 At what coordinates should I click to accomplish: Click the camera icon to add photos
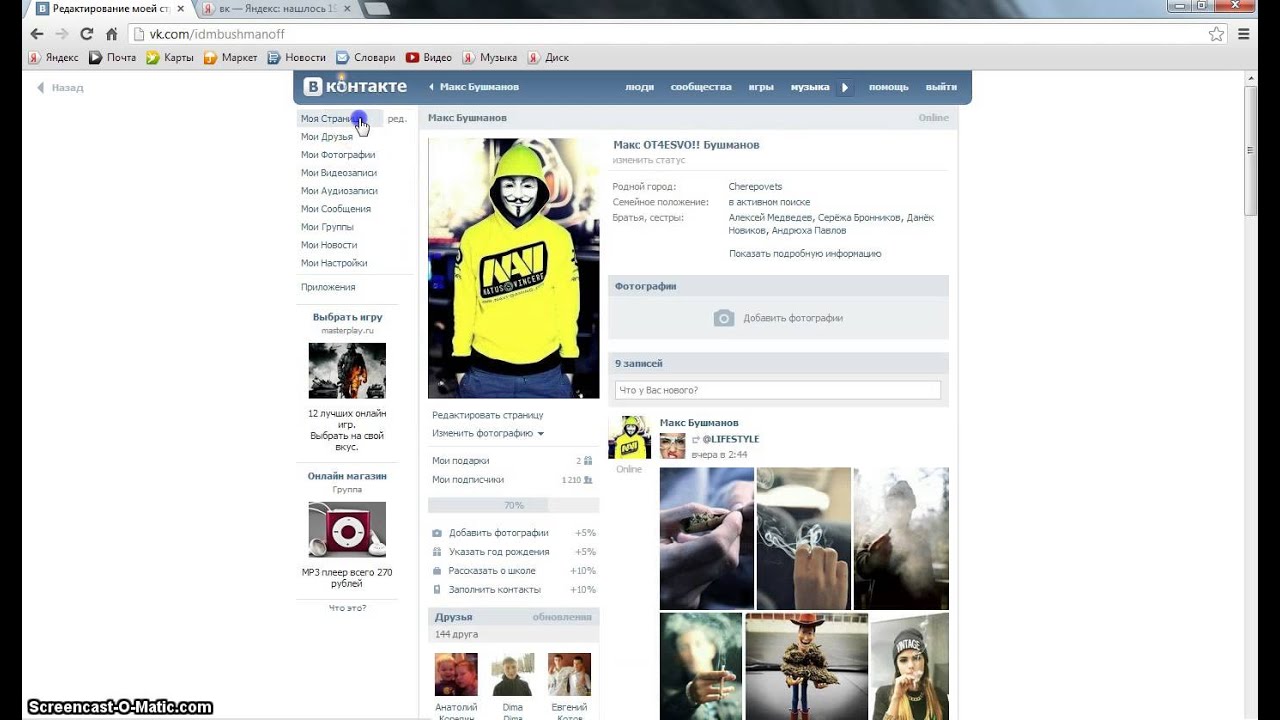pyautogui.click(x=724, y=318)
